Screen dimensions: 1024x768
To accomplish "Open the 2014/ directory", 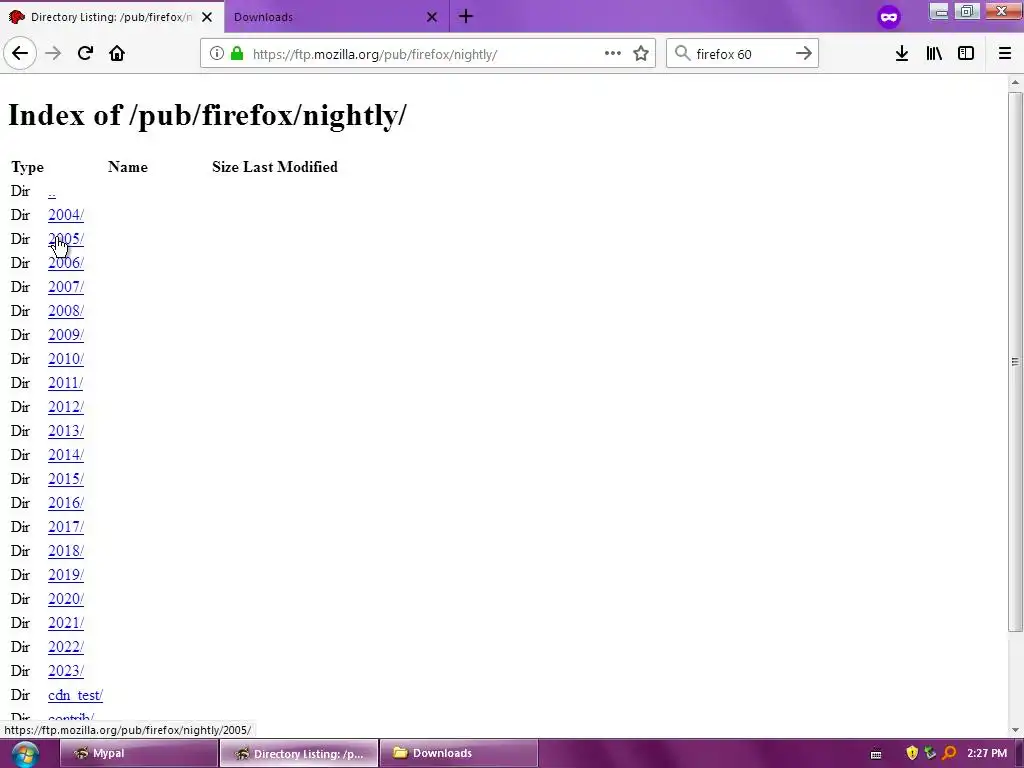I will click(x=65, y=455).
